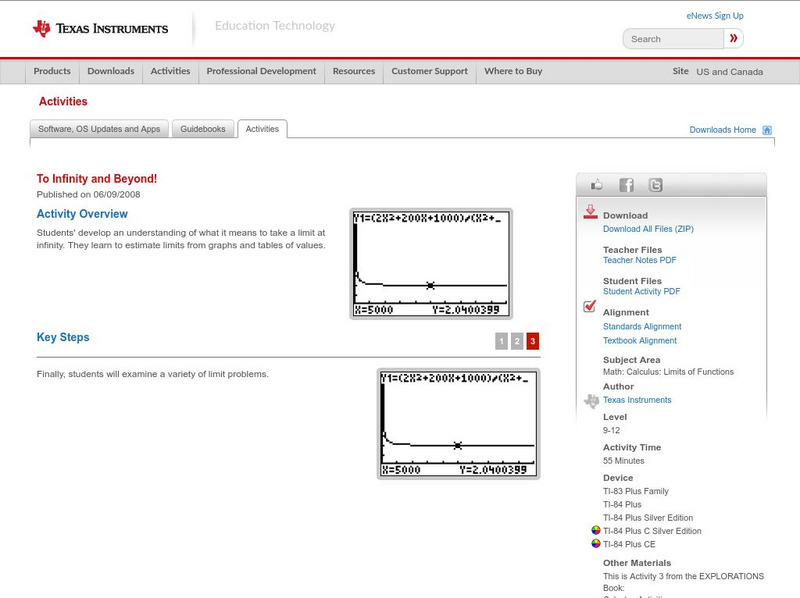The width and height of the screenshot is (800, 598).
Task: Click the Key Steps calculator screenshot
Action: 458,424
